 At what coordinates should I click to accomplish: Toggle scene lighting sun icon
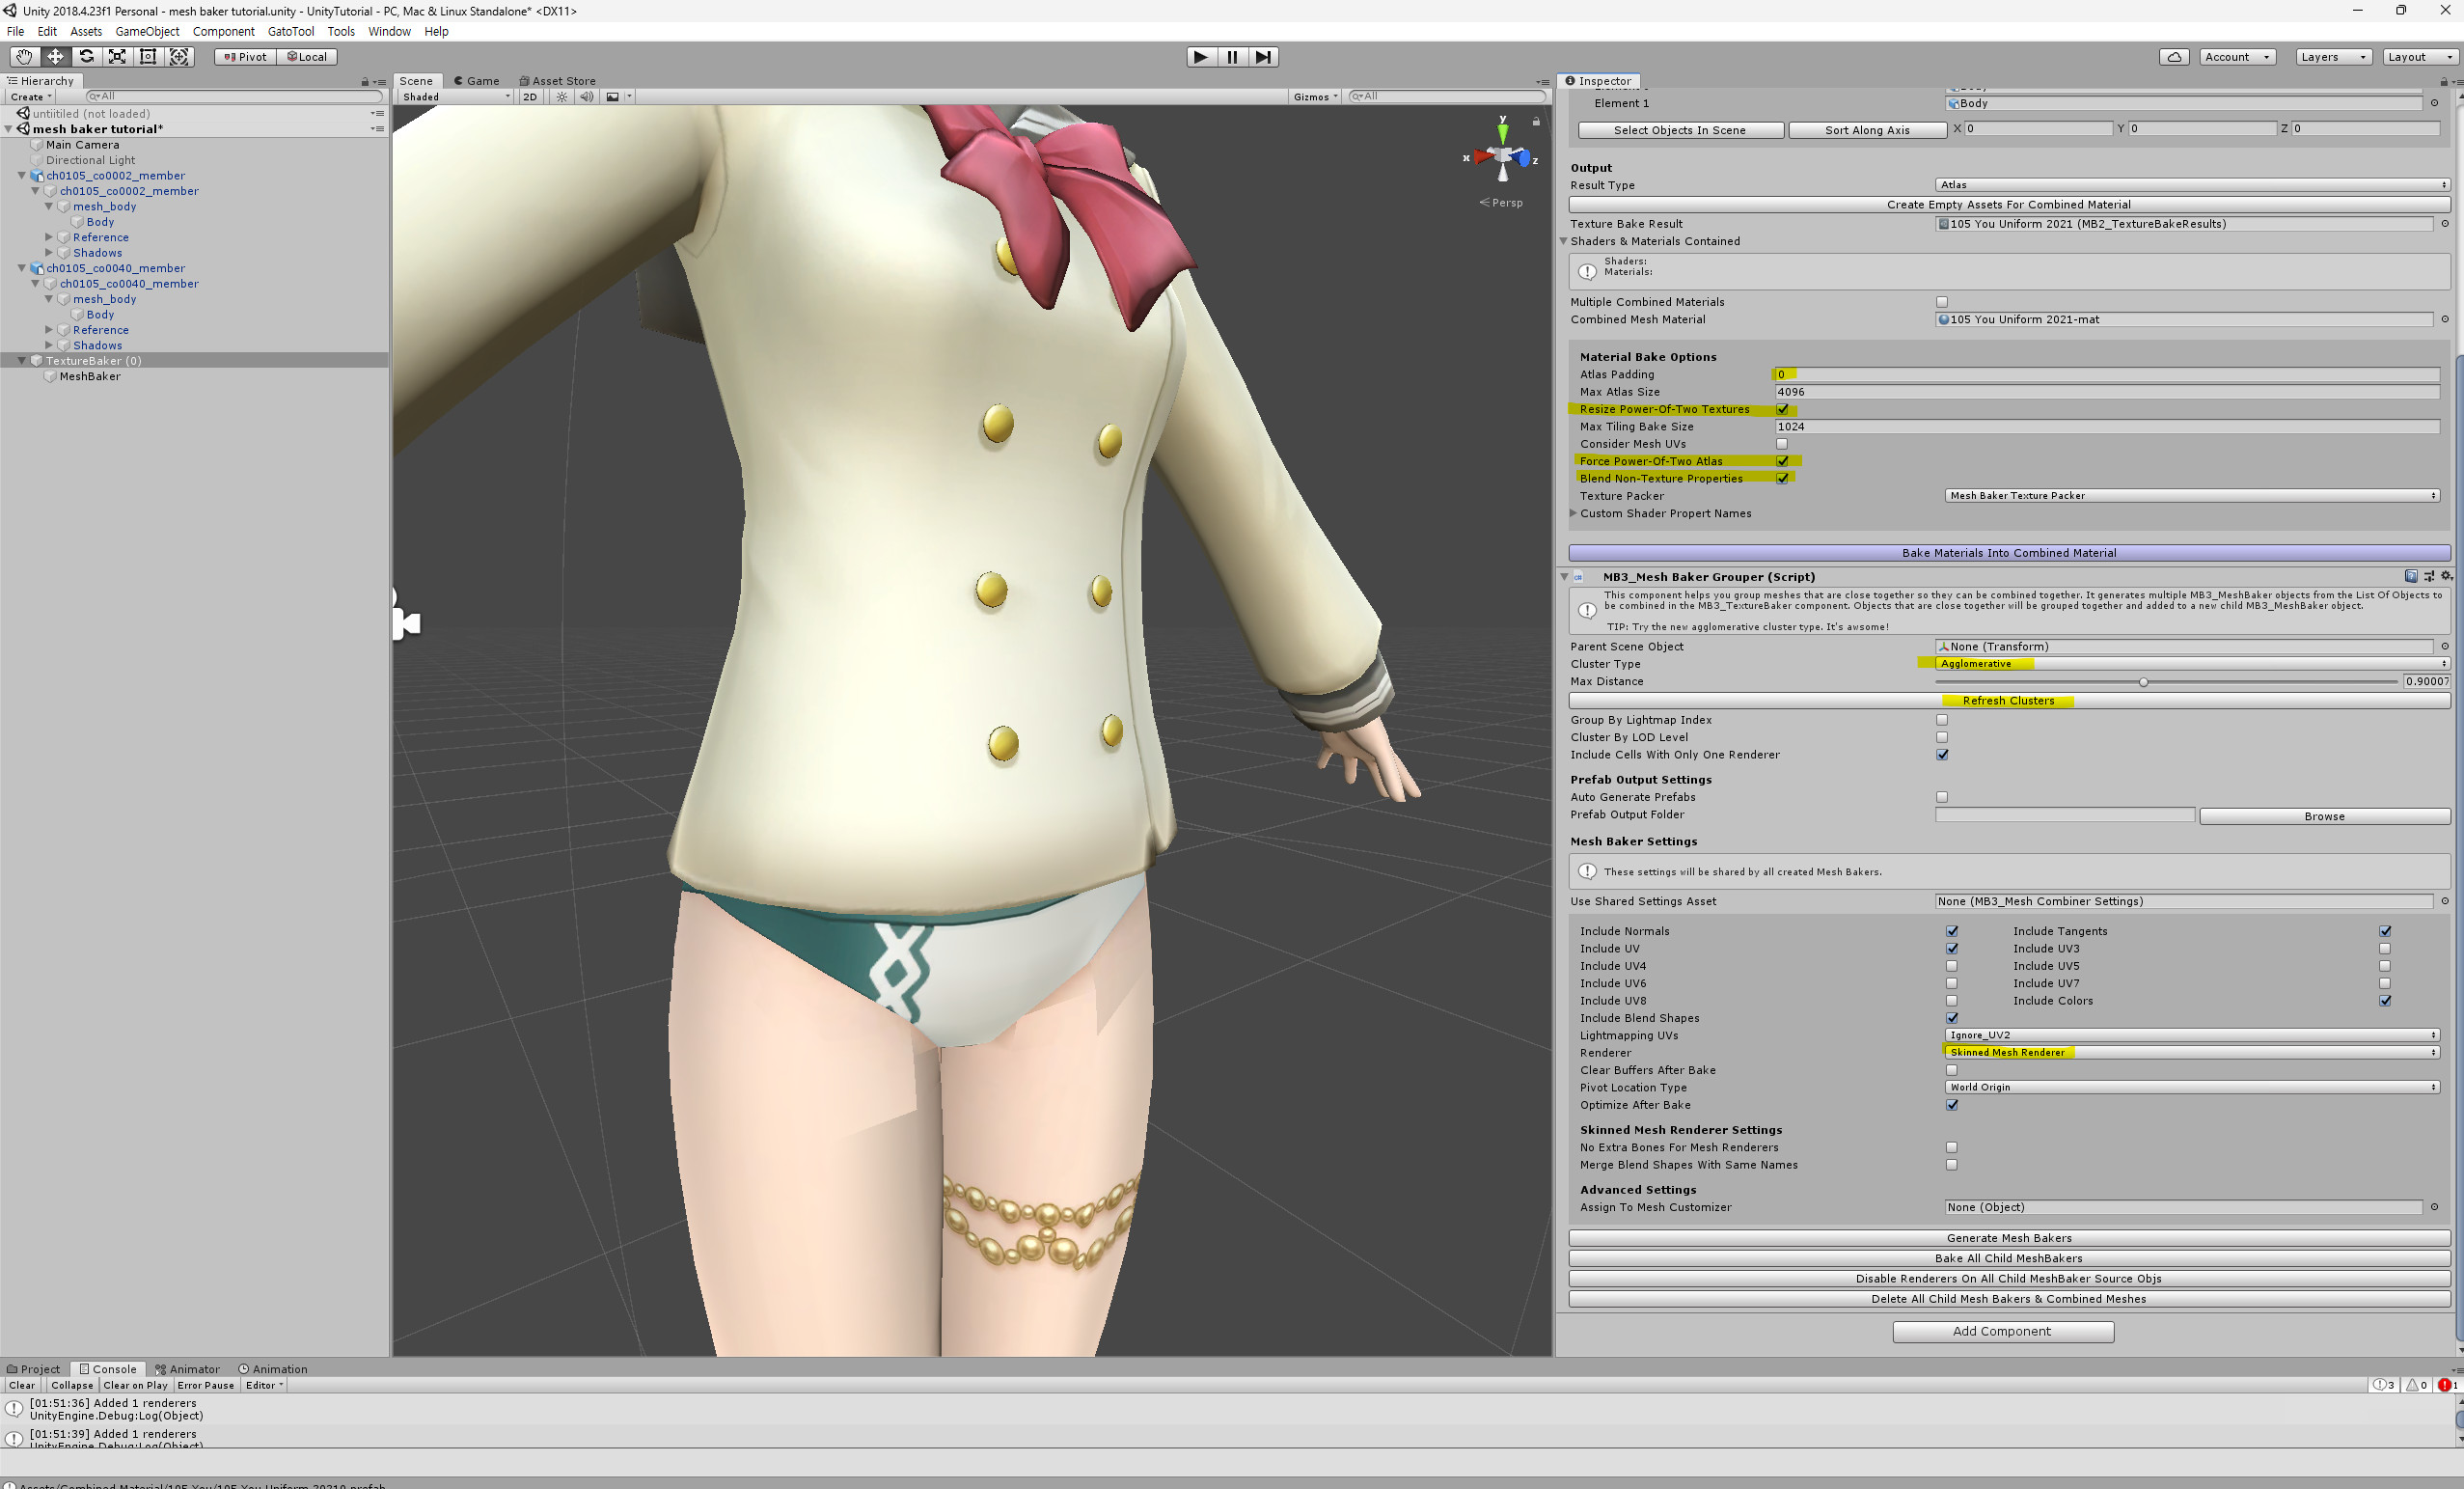[562, 97]
